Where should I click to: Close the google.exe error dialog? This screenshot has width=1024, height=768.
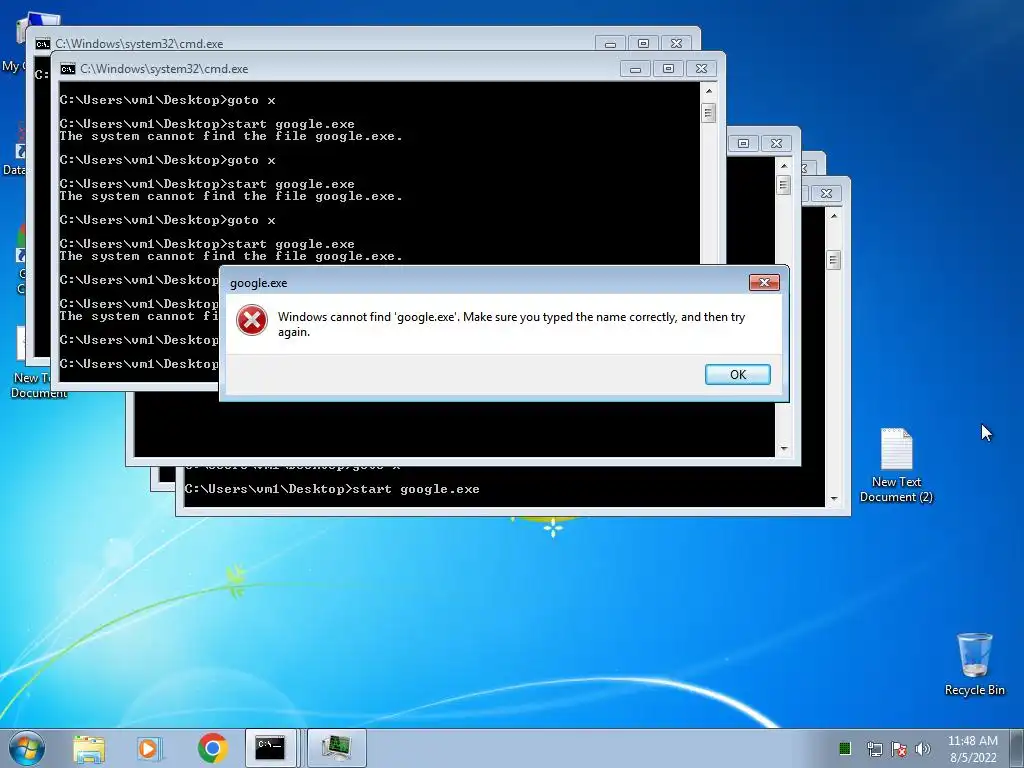tap(763, 282)
